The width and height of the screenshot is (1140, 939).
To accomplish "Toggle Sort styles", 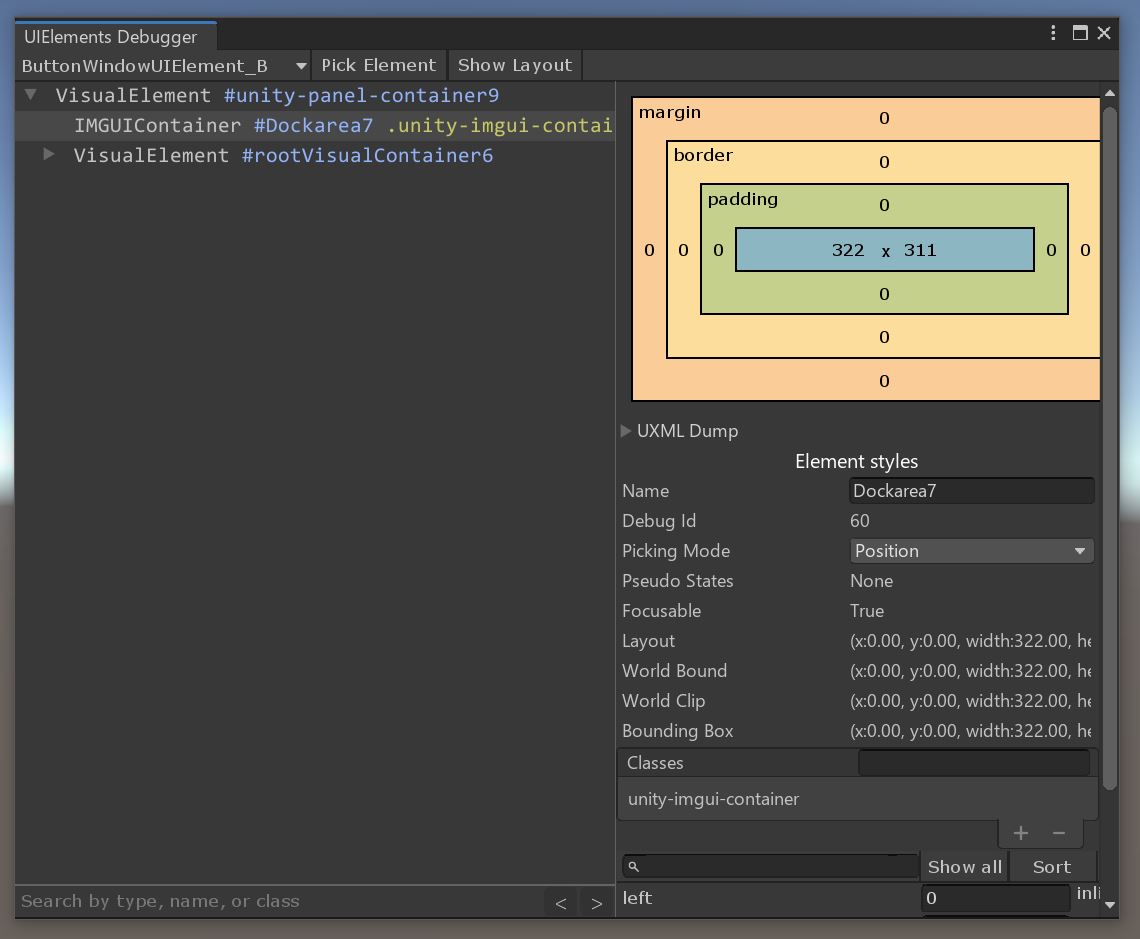I will pos(1051,866).
